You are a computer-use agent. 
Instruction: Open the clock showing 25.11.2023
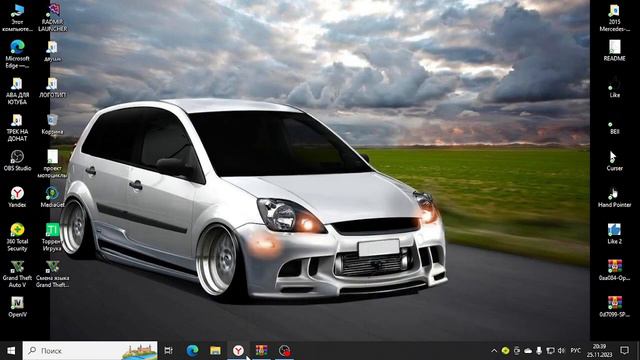point(600,350)
